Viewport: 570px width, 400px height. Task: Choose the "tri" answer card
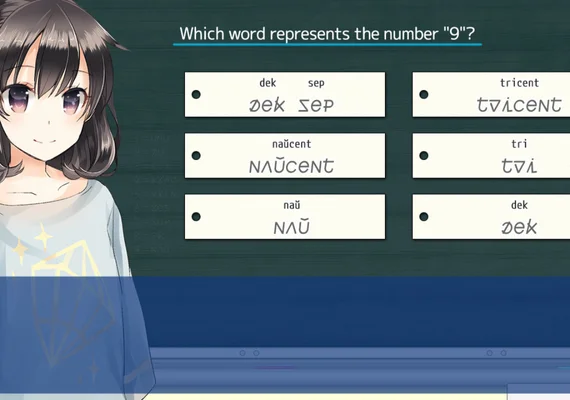coord(491,156)
